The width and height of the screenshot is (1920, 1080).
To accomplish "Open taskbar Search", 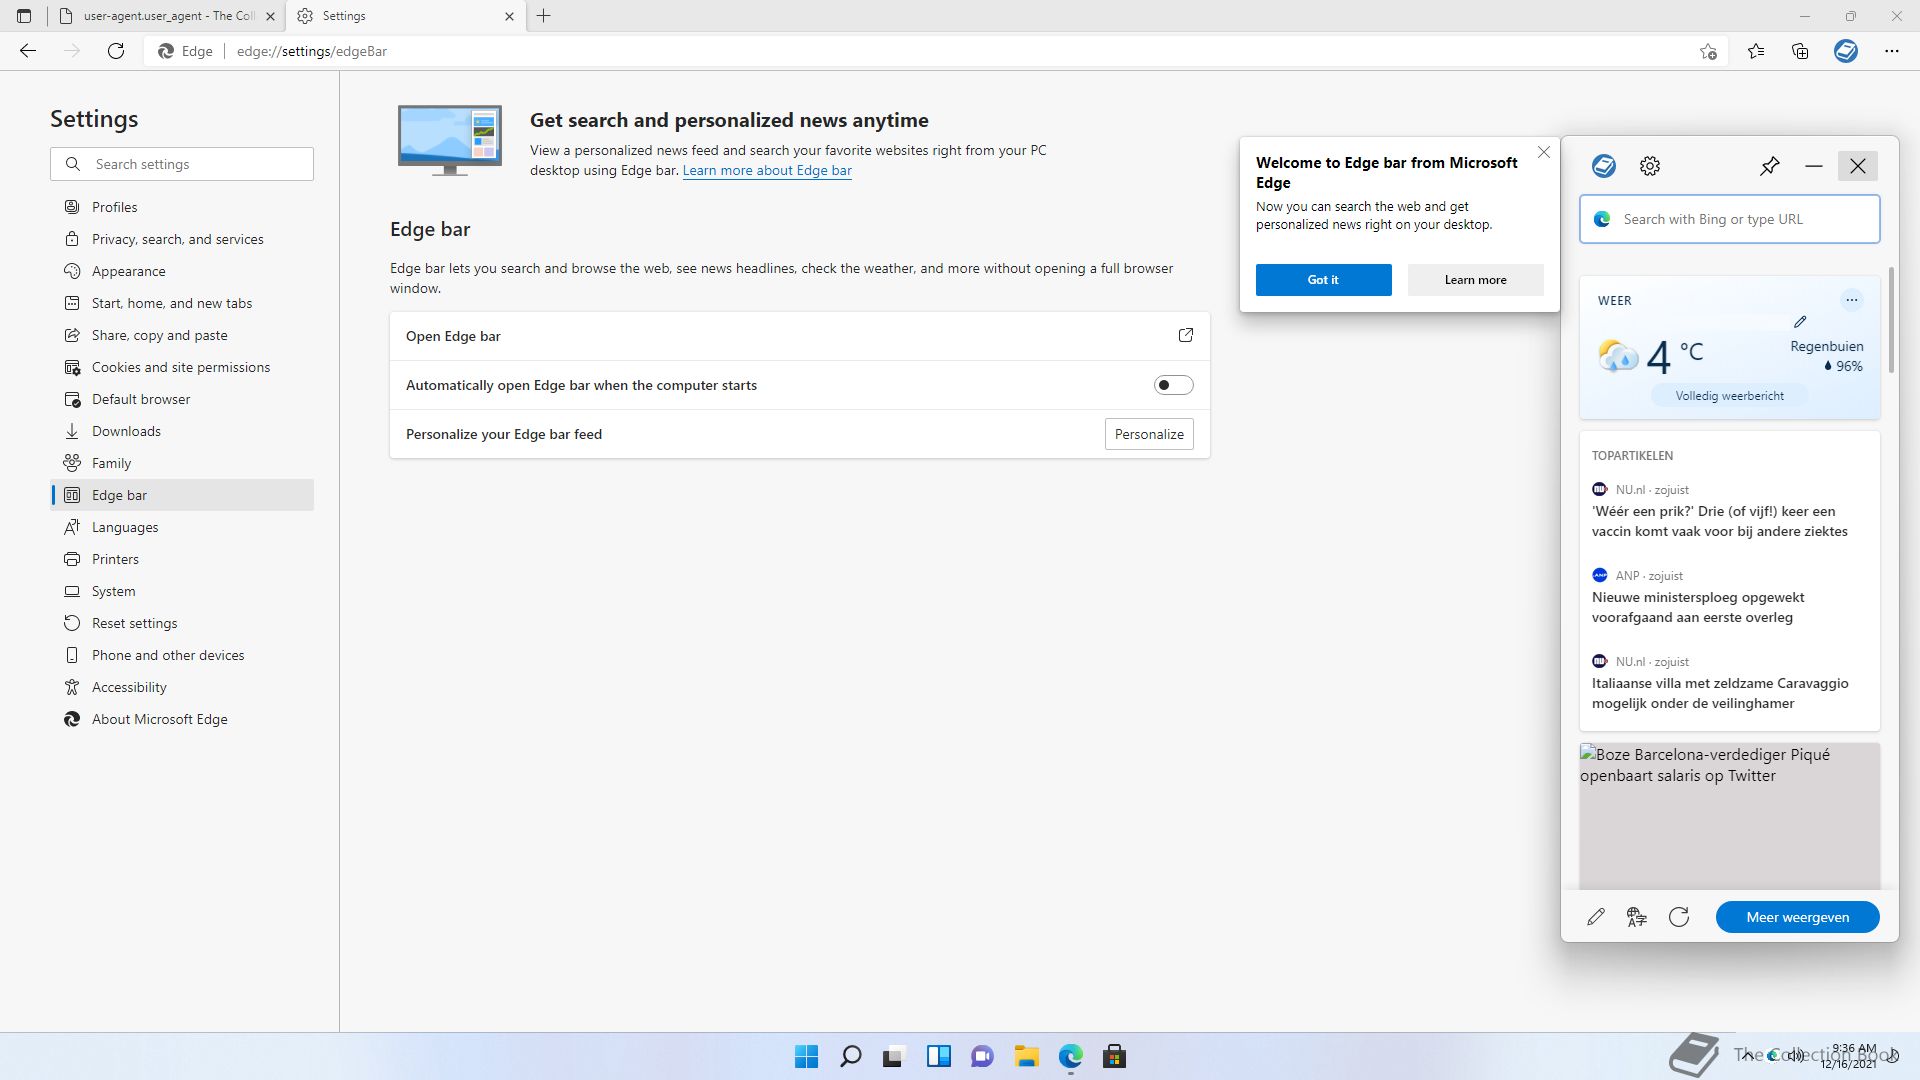I will point(851,1056).
